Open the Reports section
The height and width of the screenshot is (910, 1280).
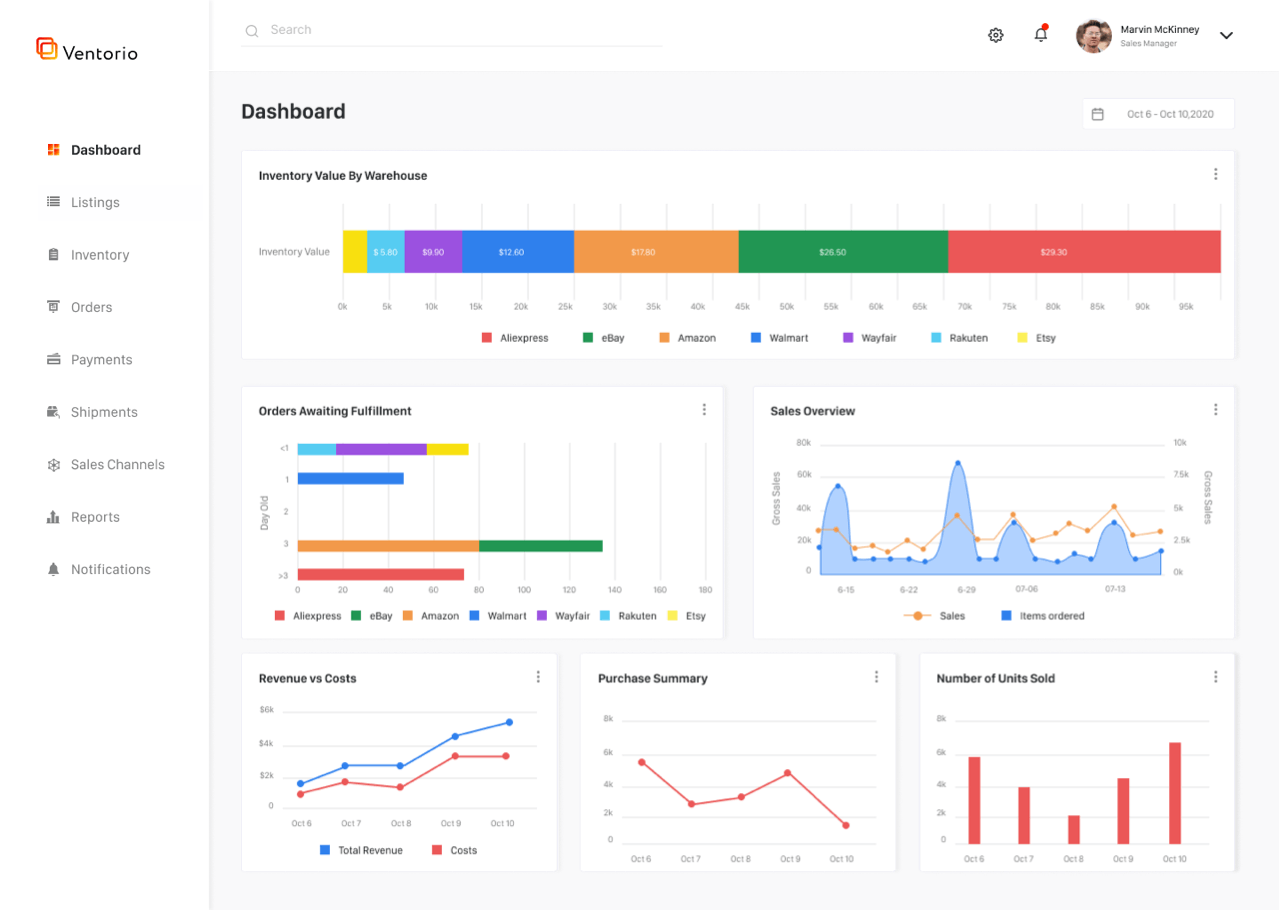96,517
